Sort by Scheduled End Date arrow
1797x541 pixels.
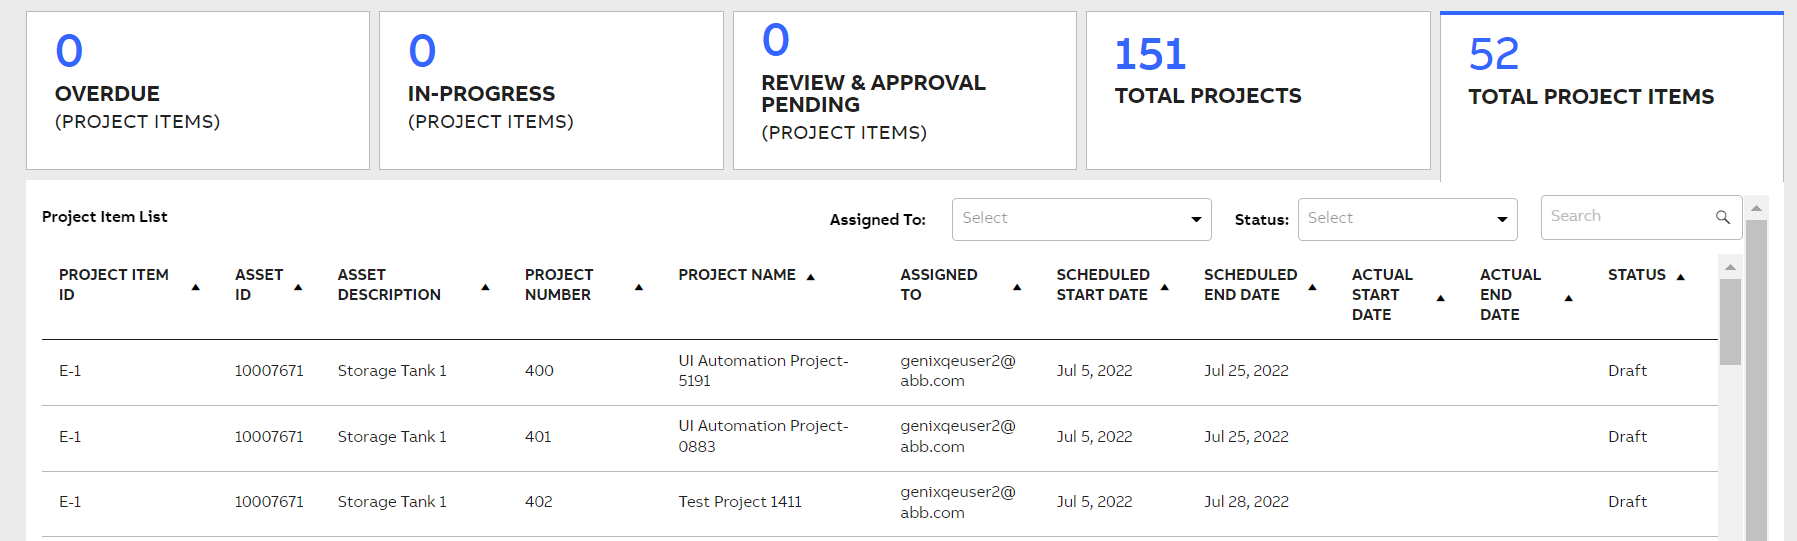[x=1312, y=287]
